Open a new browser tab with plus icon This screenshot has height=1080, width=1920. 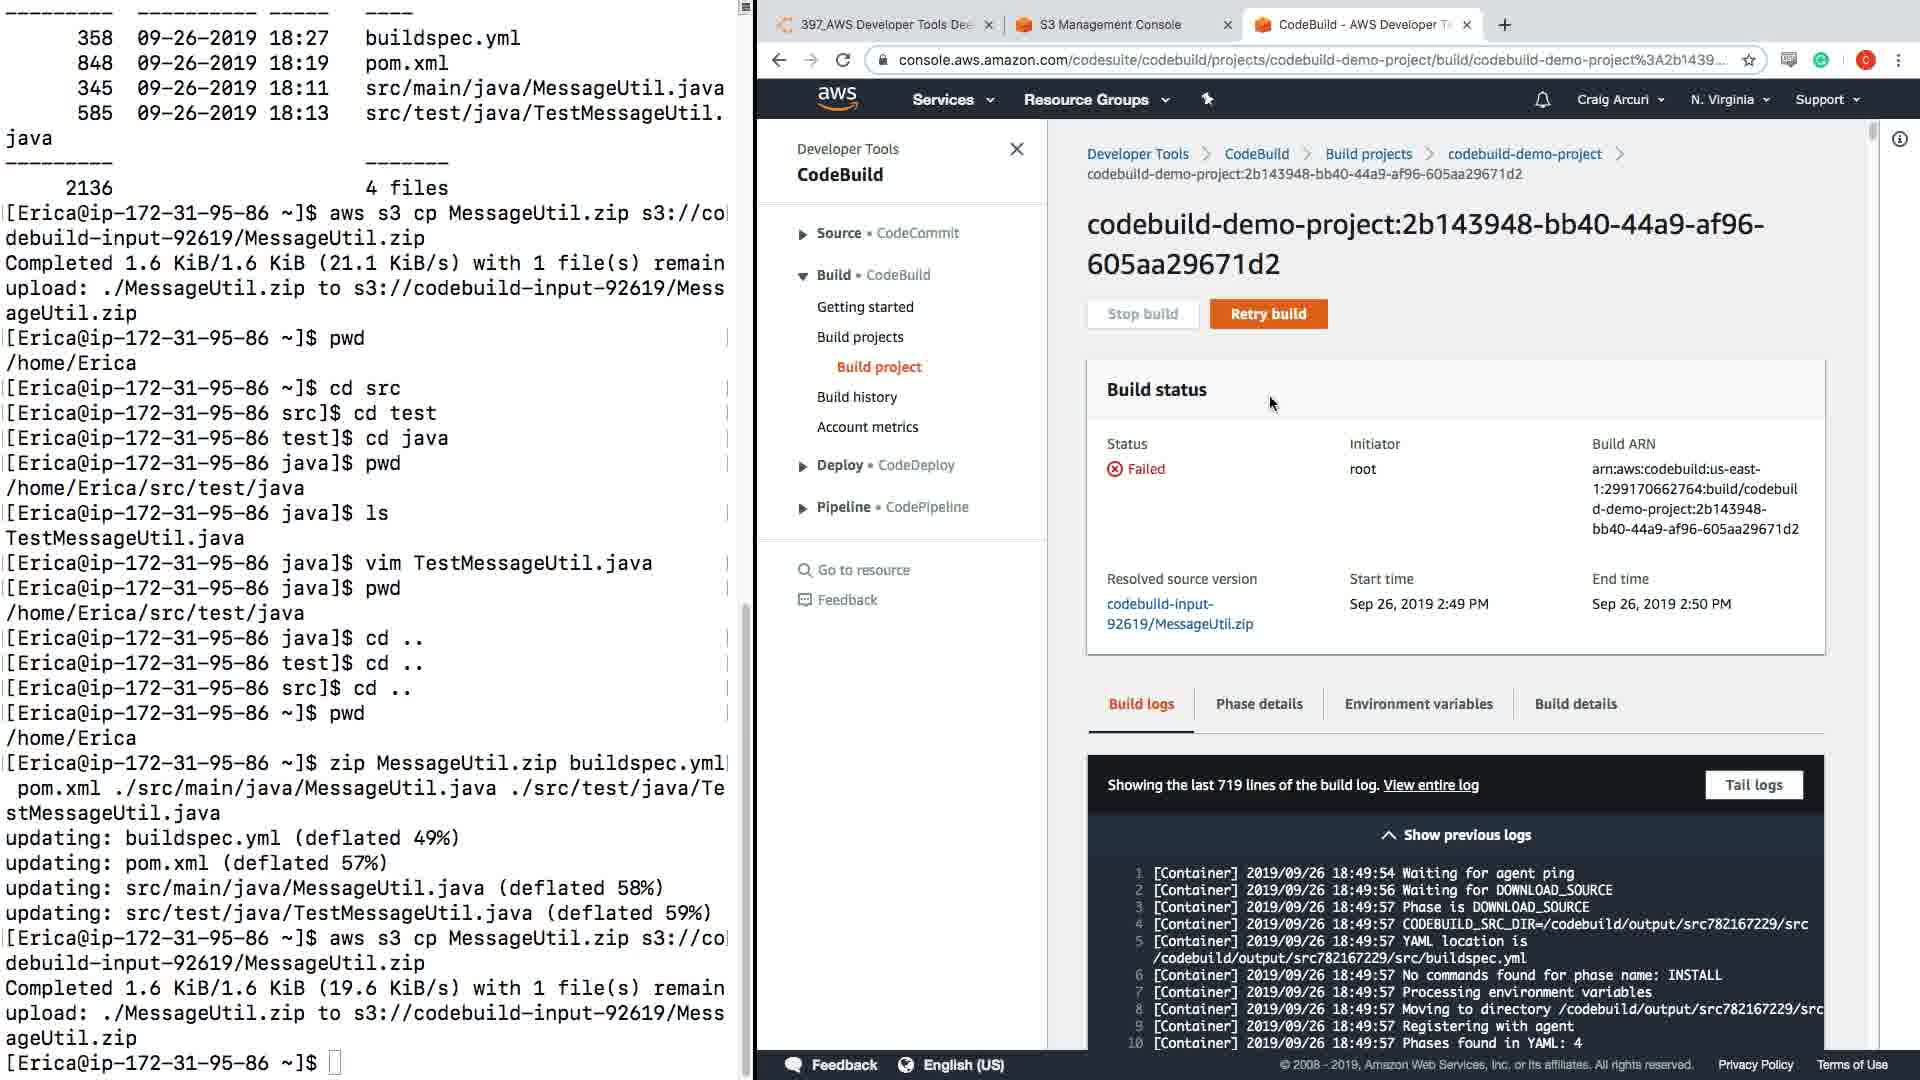(x=1505, y=24)
